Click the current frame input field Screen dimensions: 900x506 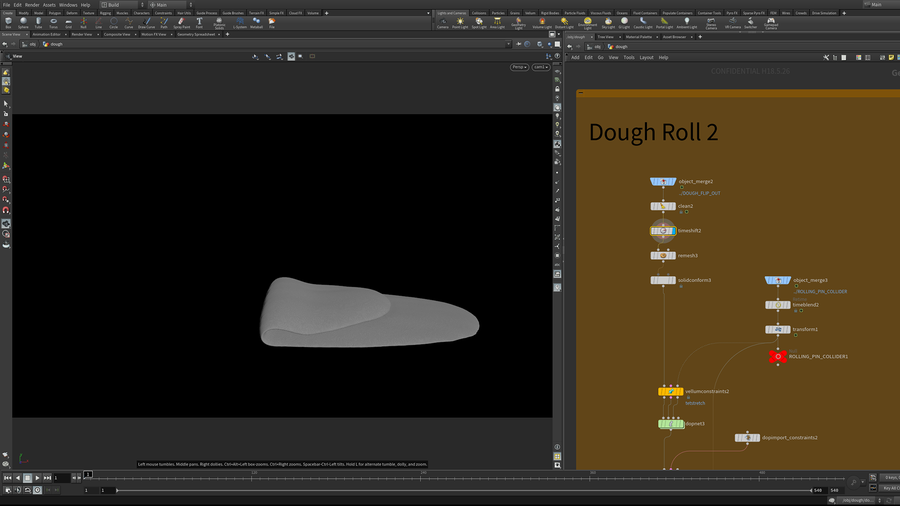pos(62,478)
